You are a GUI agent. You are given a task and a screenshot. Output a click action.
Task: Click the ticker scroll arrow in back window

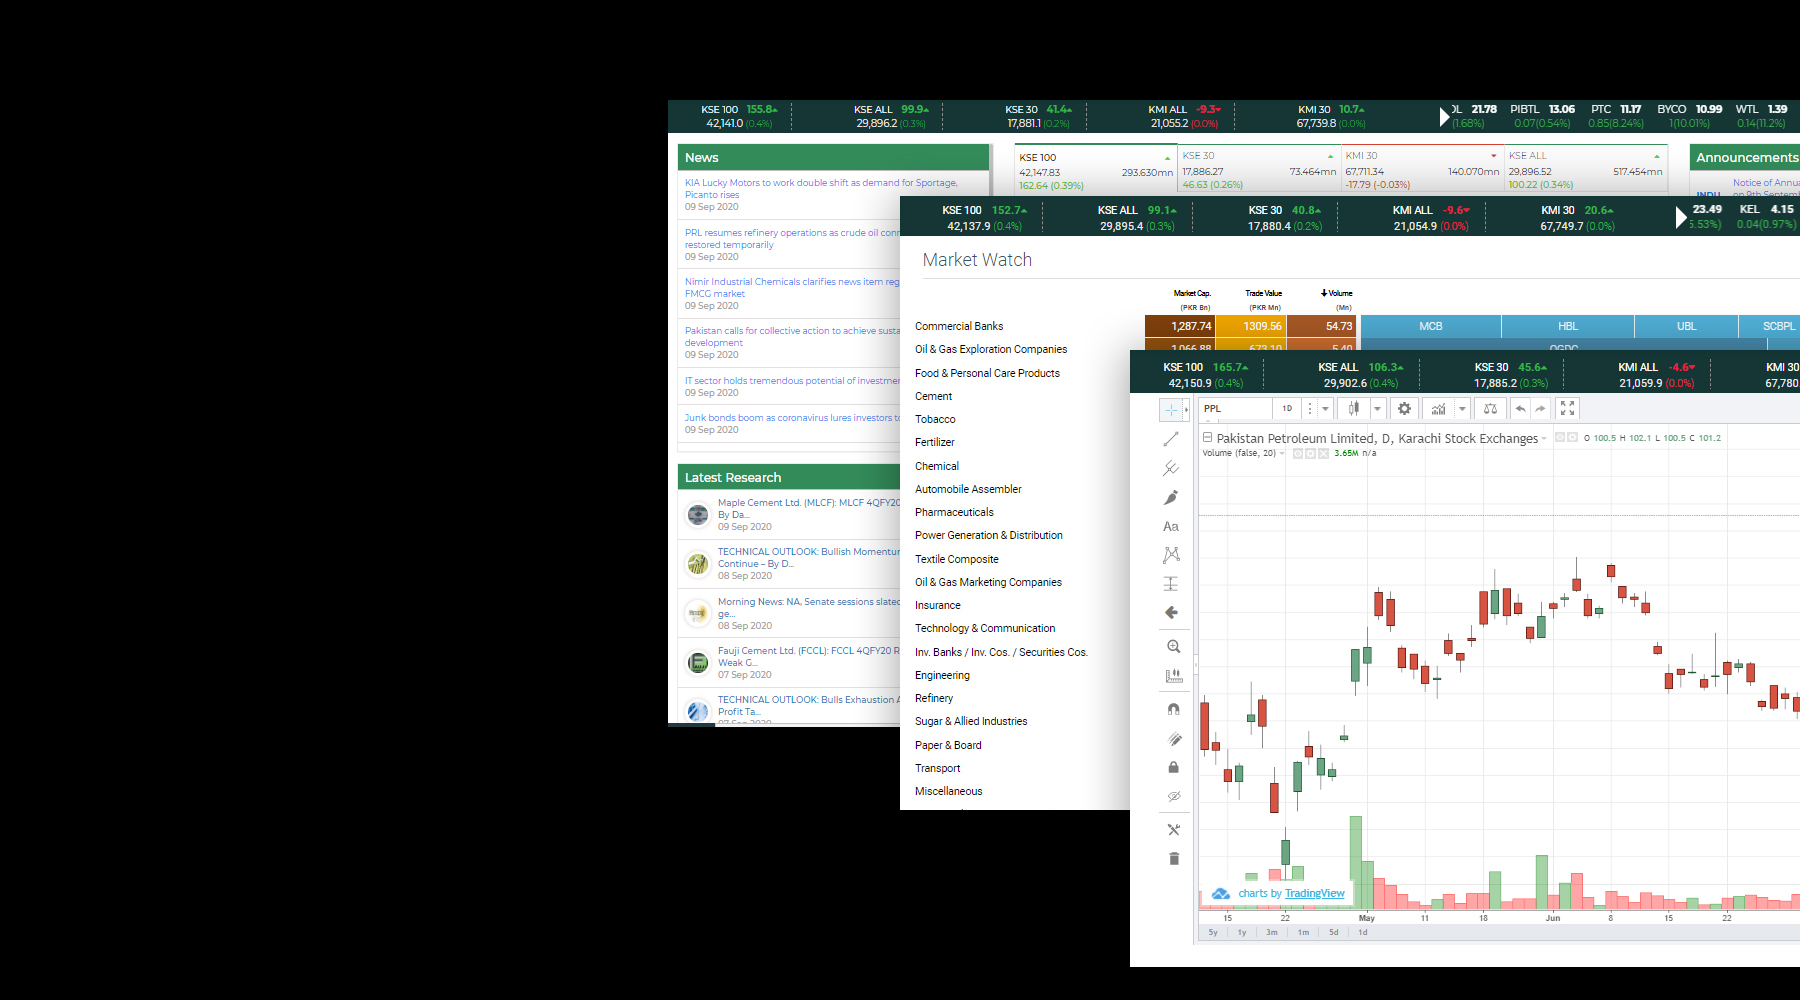1444,116
